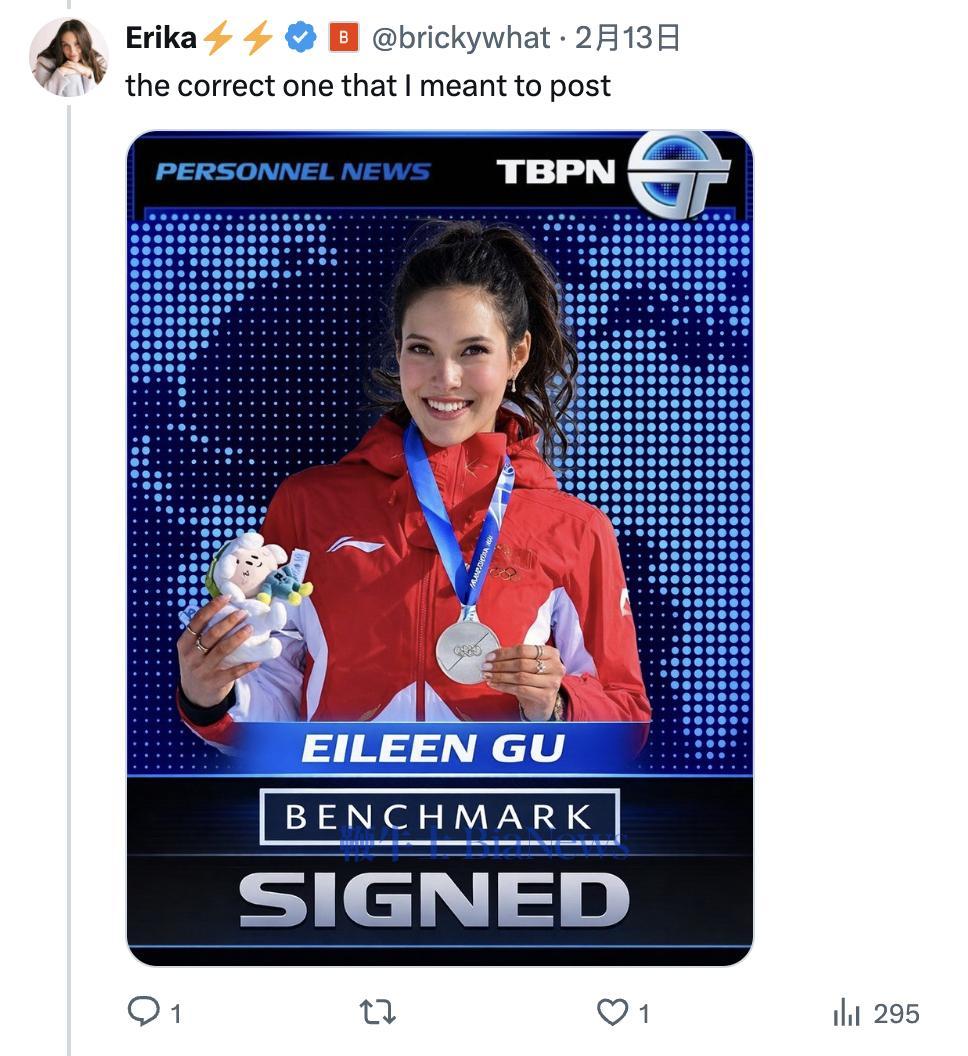Click the large SIGNED text in image
The image size is (968, 1056).
coord(433,899)
